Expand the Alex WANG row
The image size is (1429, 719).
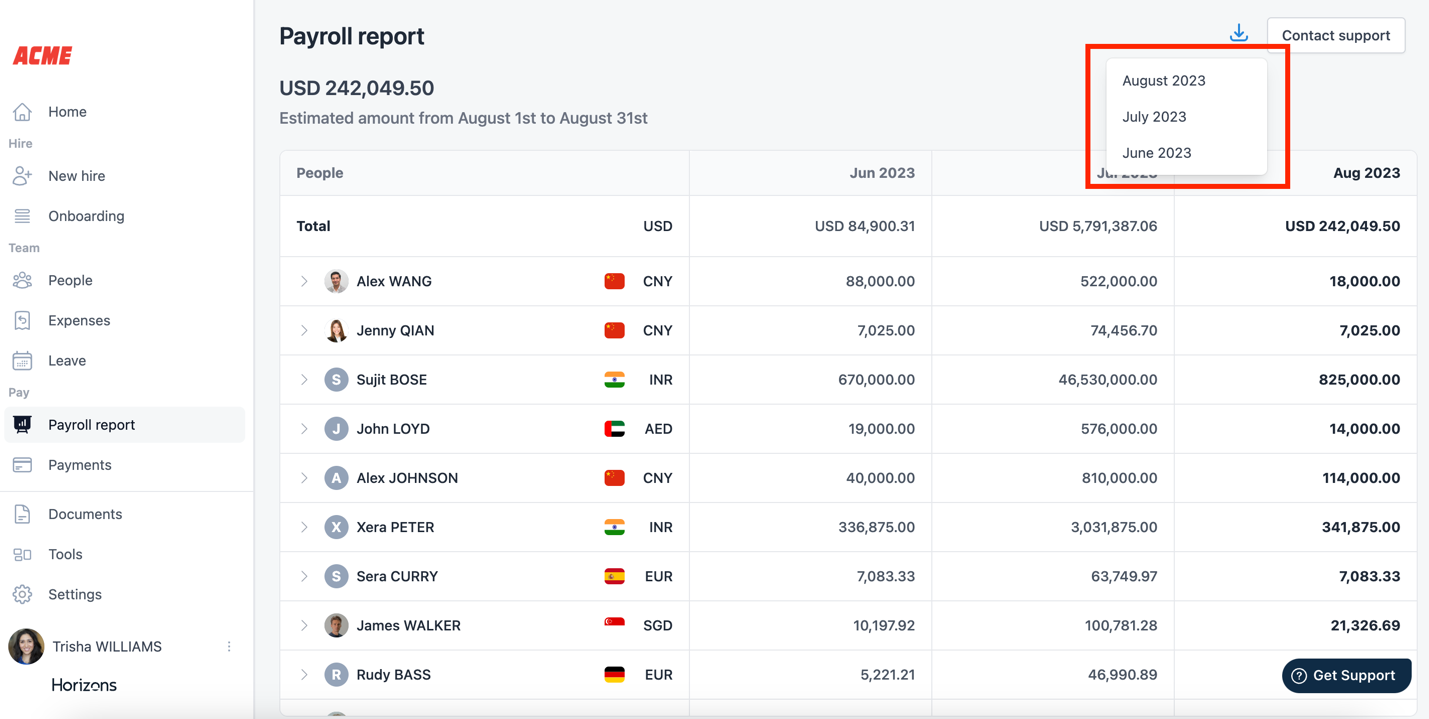click(304, 282)
